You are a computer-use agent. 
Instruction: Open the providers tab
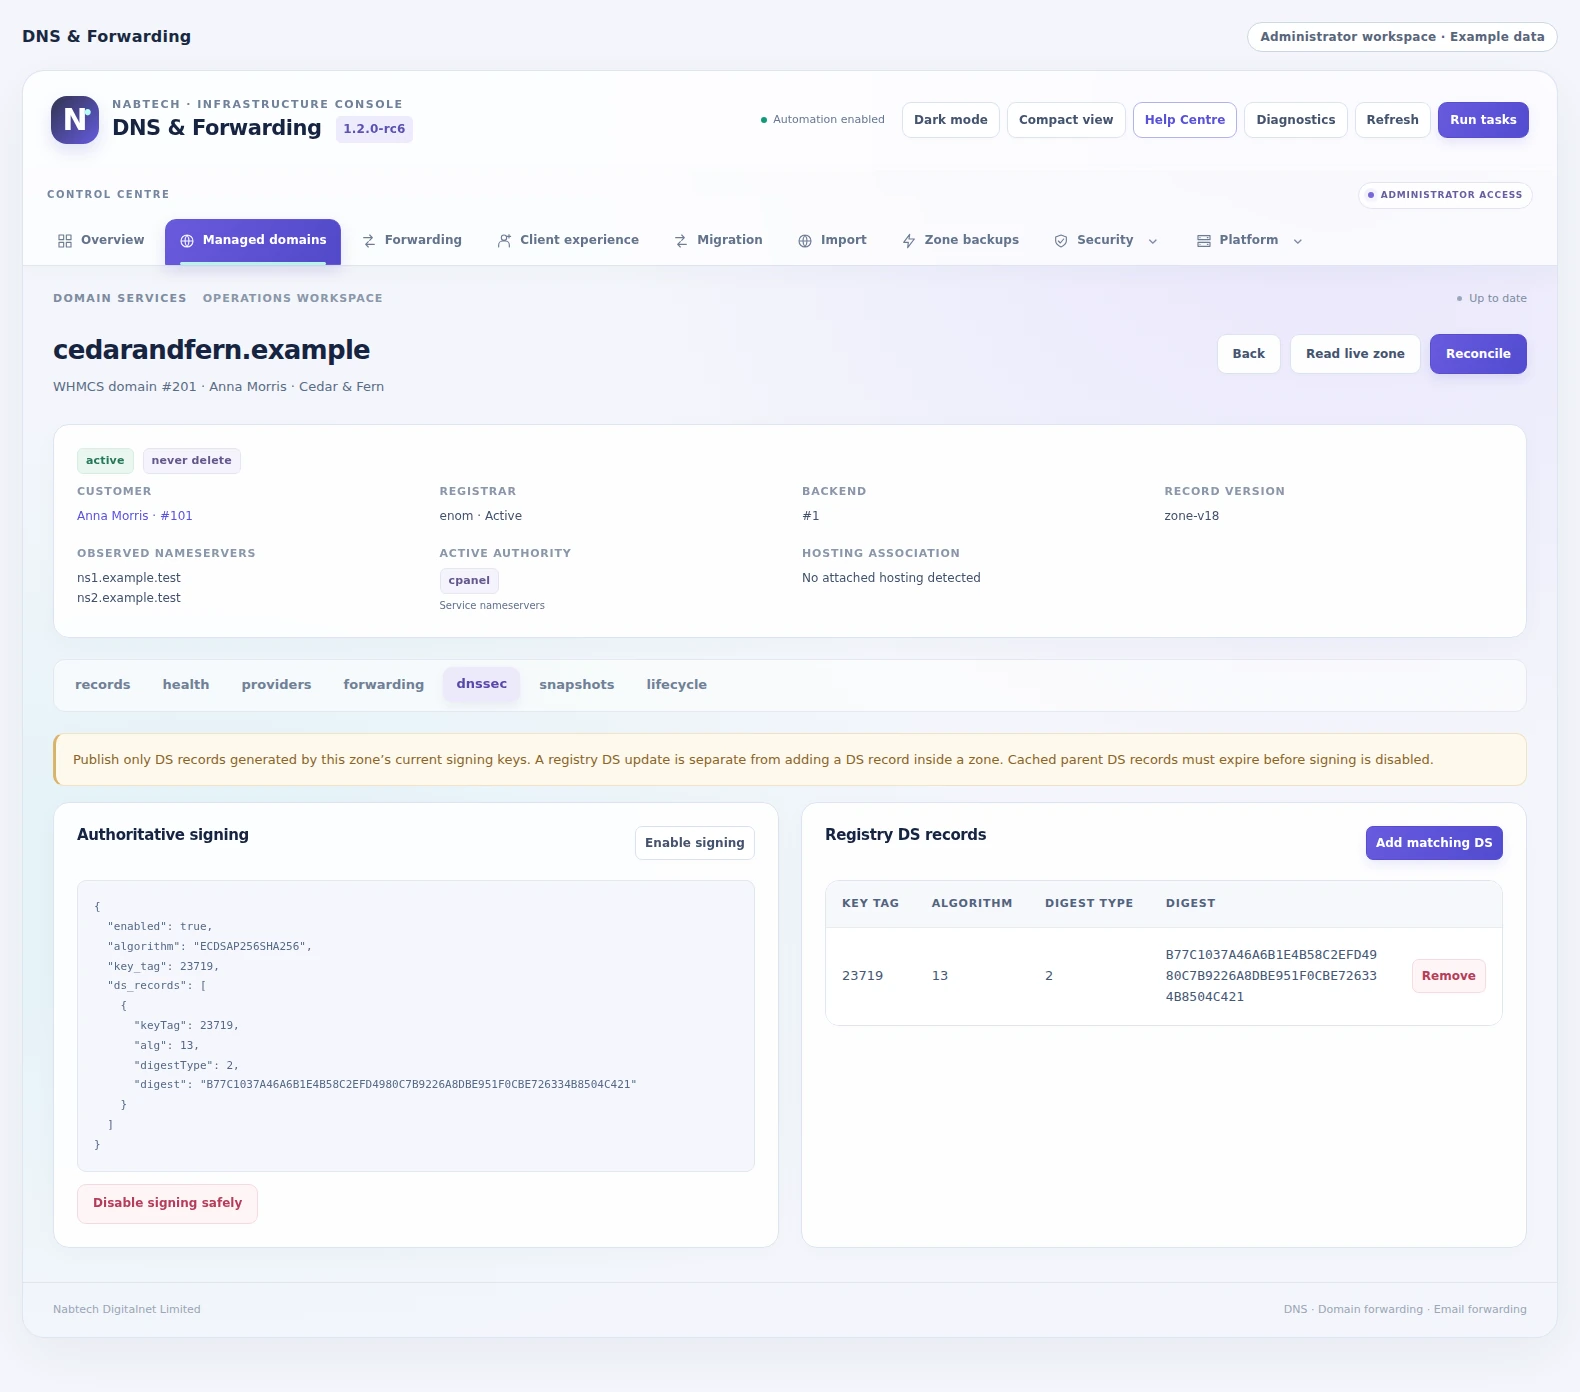coord(276,685)
